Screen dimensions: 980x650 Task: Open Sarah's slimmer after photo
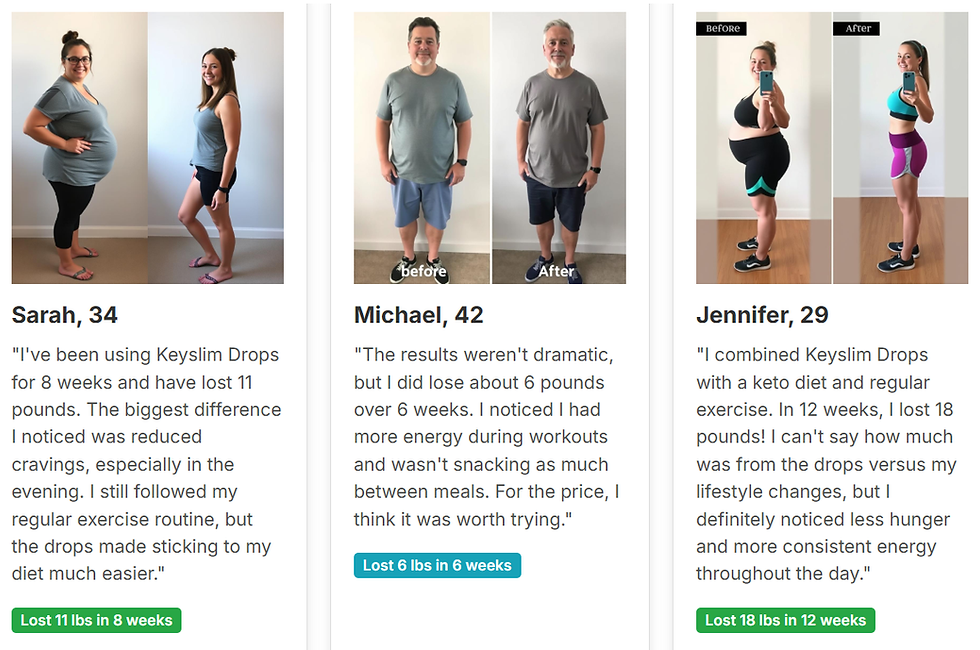click(x=215, y=148)
